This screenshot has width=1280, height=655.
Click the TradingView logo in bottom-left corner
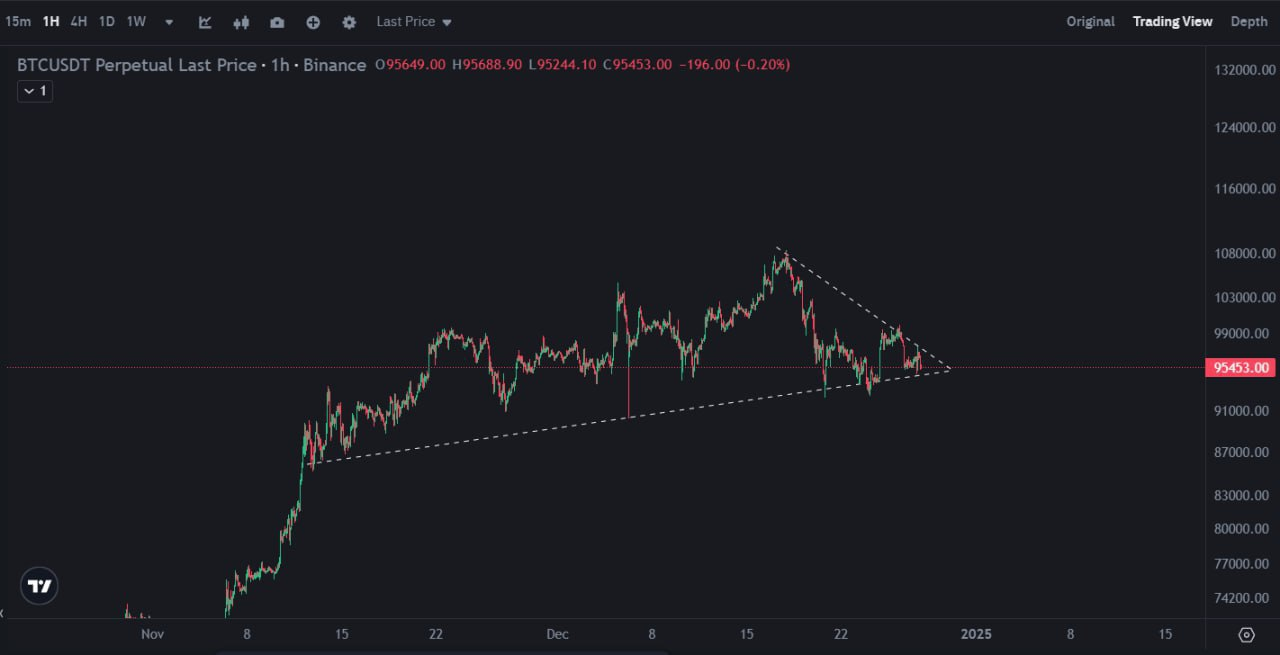pos(38,585)
